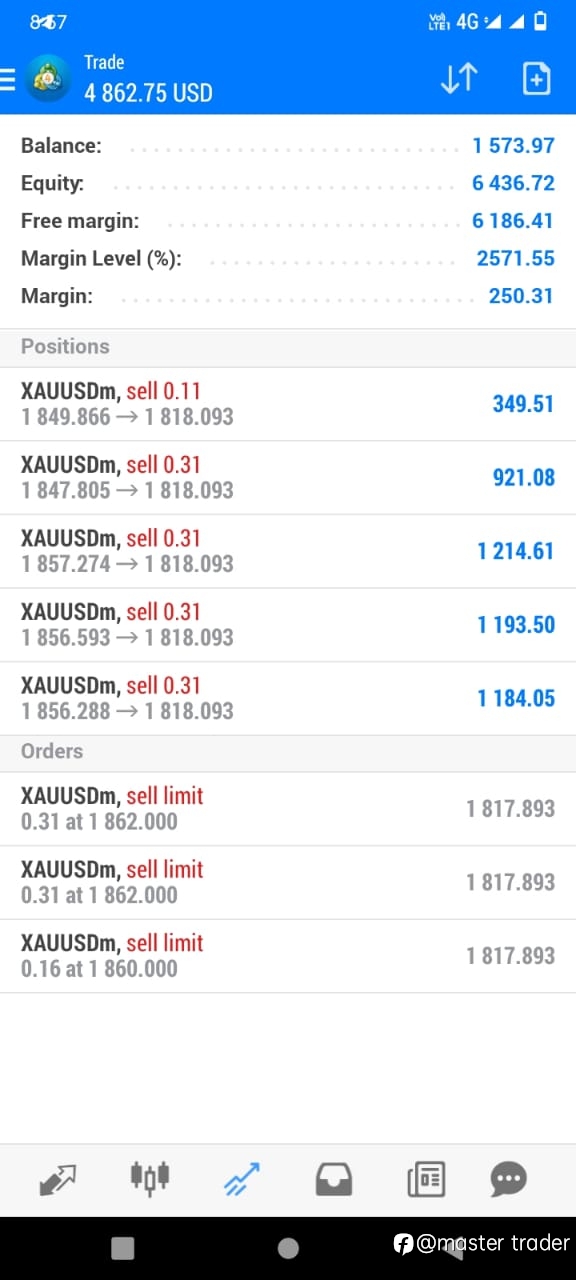Open the News newspaper tab icon

tap(426, 1180)
